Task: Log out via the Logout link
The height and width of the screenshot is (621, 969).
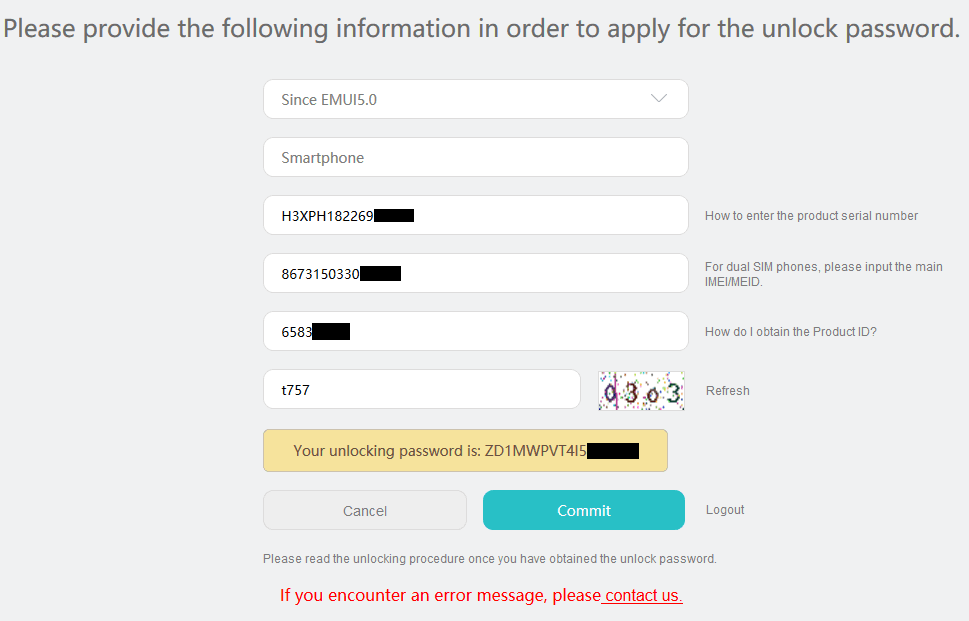Action: [x=725, y=510]
